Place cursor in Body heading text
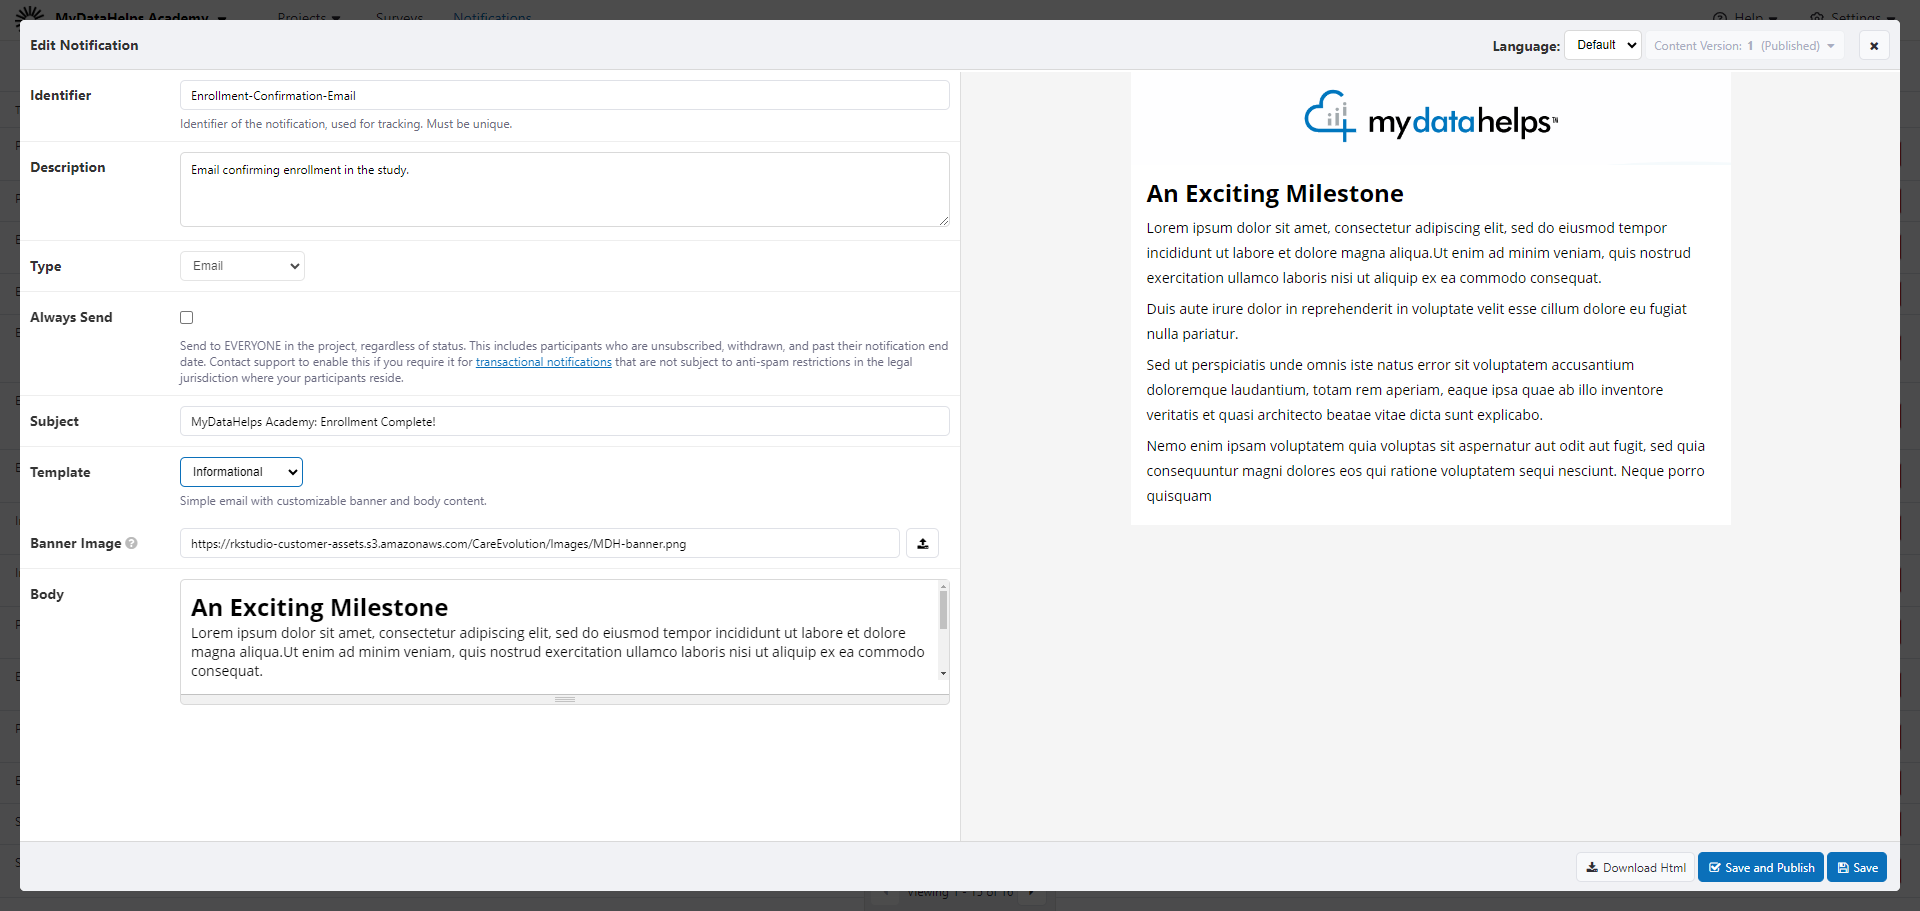This screenshot has width=1920, height=911. click(320, 608)
